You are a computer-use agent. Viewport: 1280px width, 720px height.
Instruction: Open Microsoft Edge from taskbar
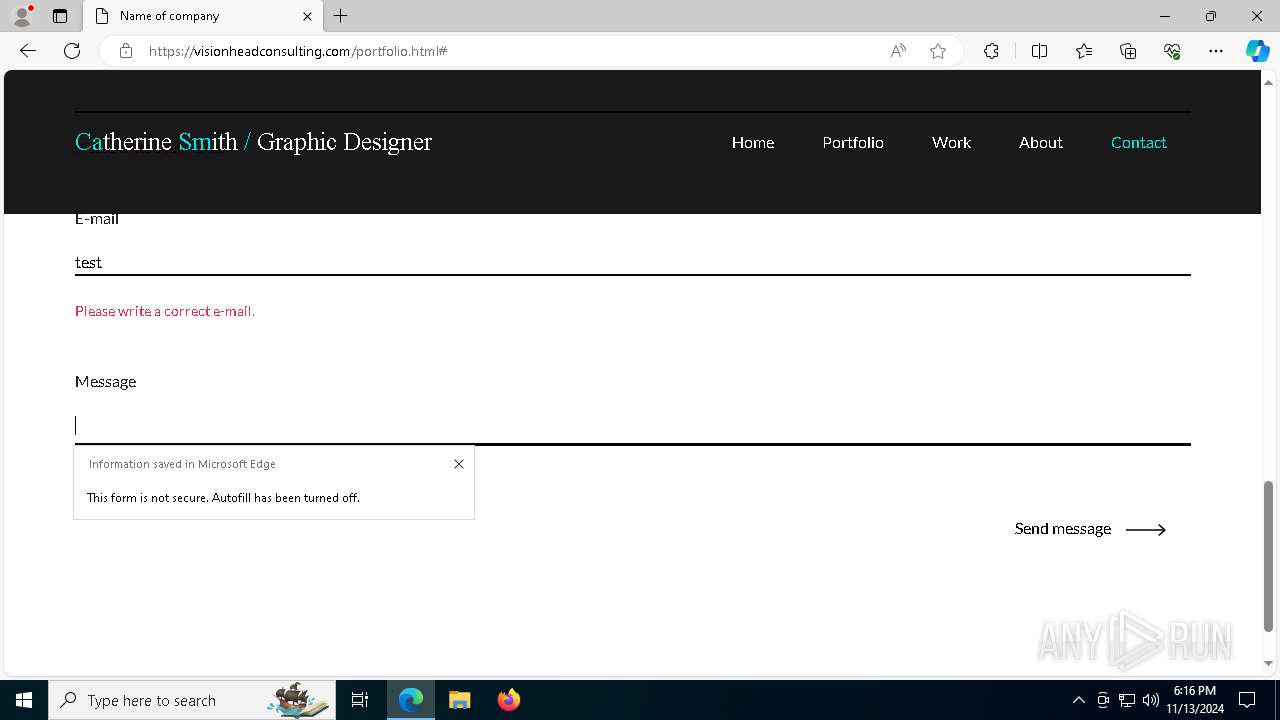coord(411,700)
